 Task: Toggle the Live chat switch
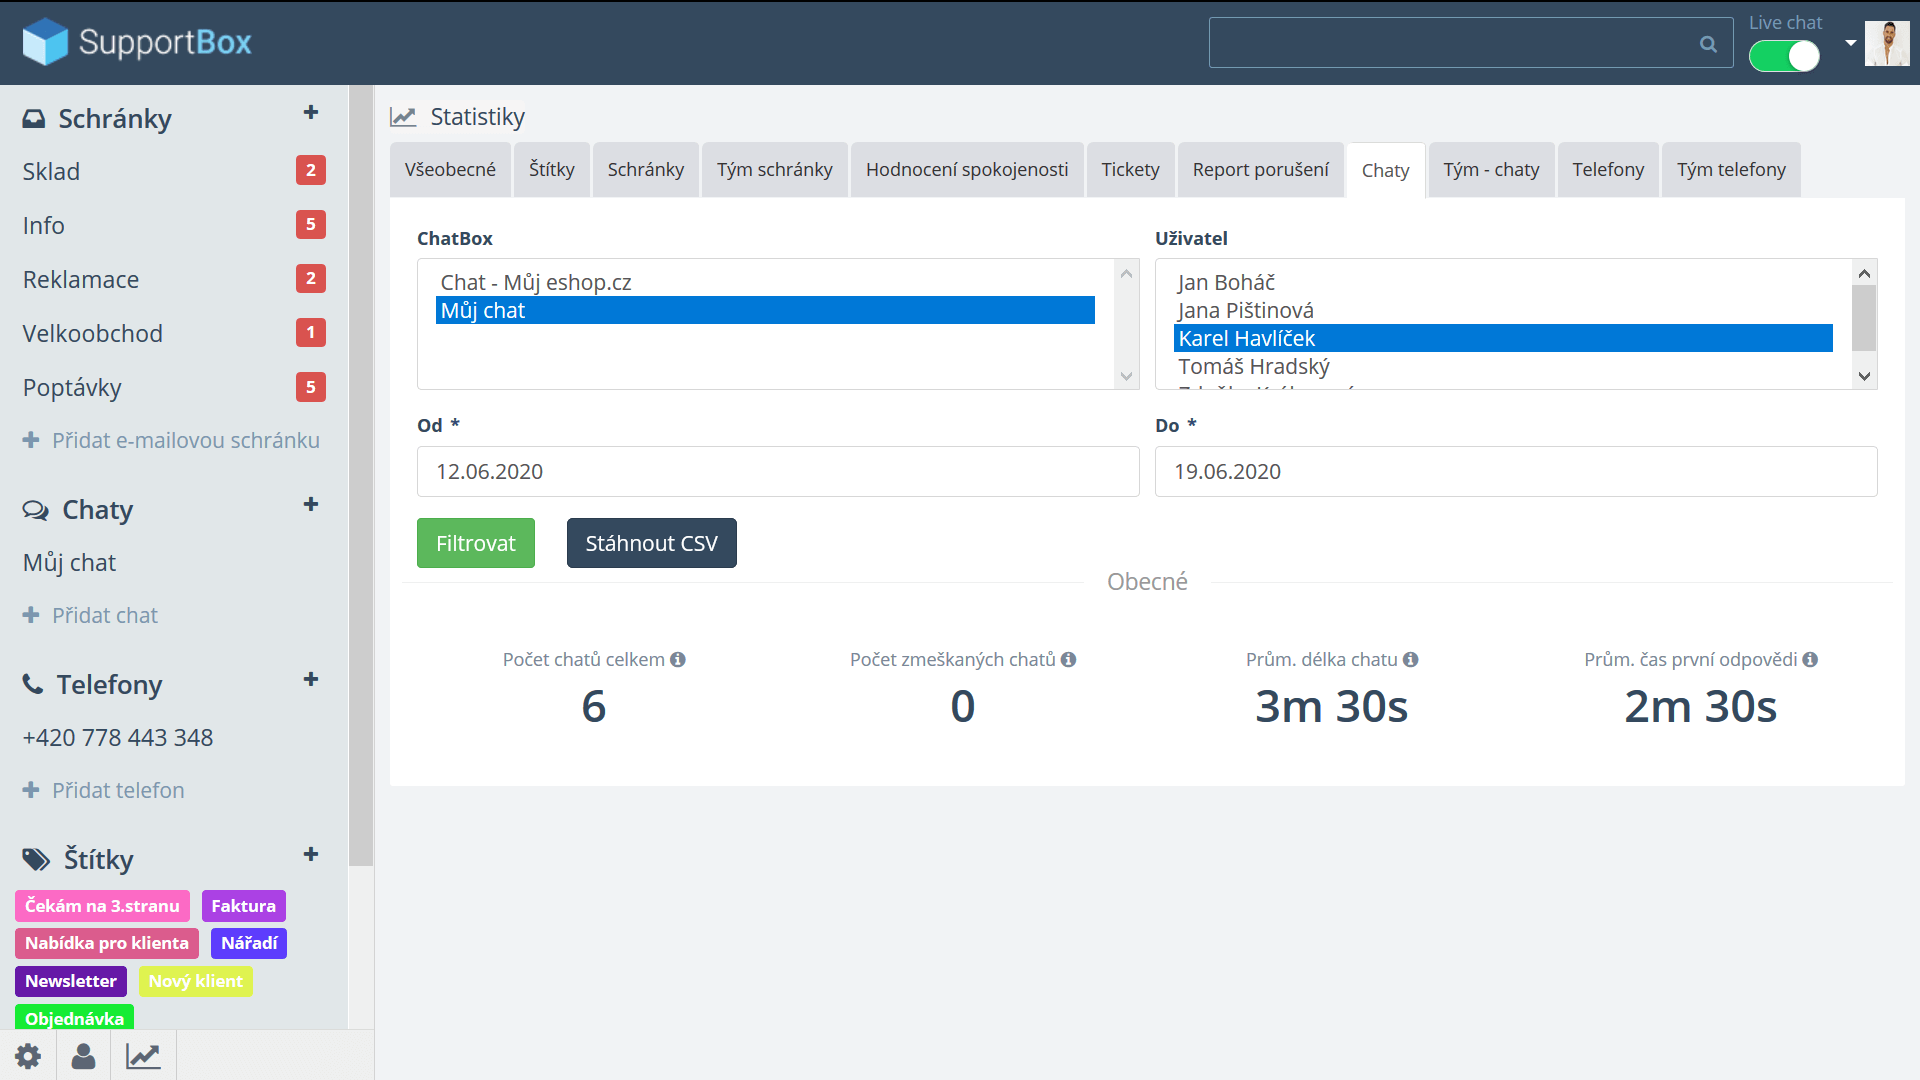tap(1785, 57)
